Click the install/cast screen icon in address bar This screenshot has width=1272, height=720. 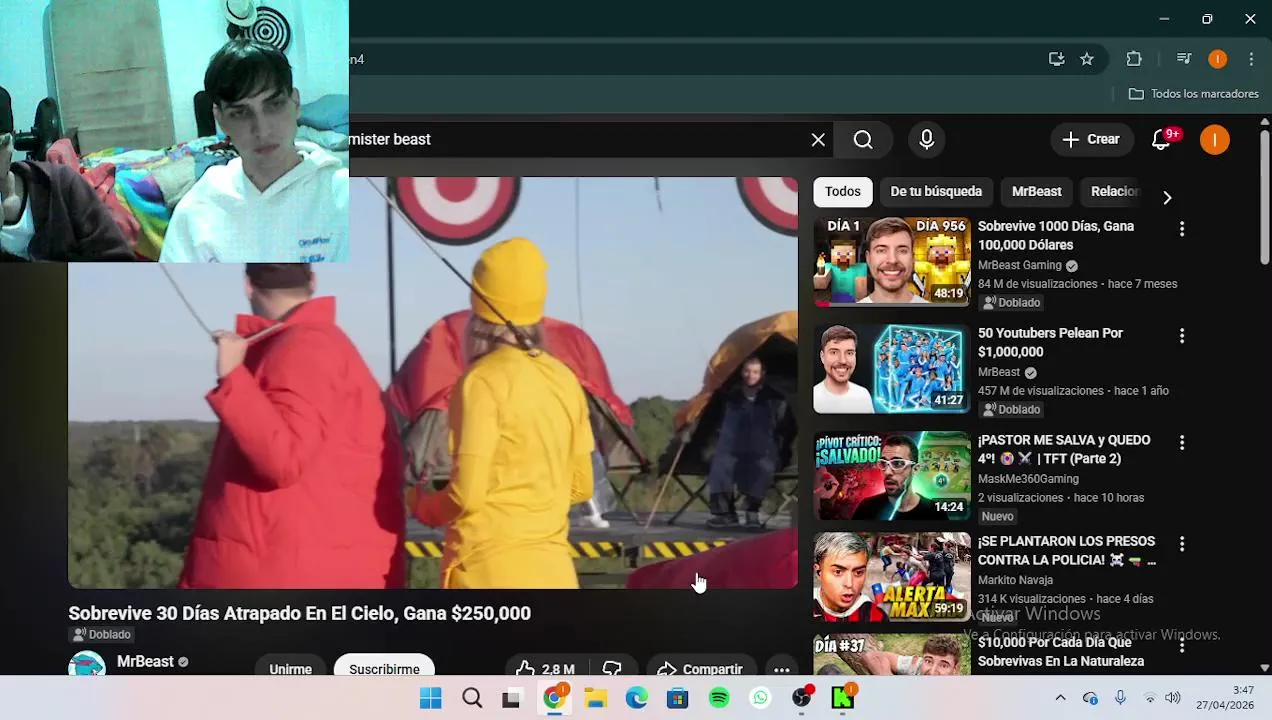coord(1056,59)
